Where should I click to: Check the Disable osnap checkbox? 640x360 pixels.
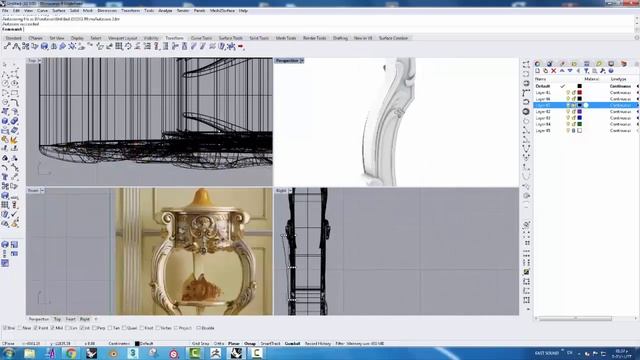[x=198, y=328]
